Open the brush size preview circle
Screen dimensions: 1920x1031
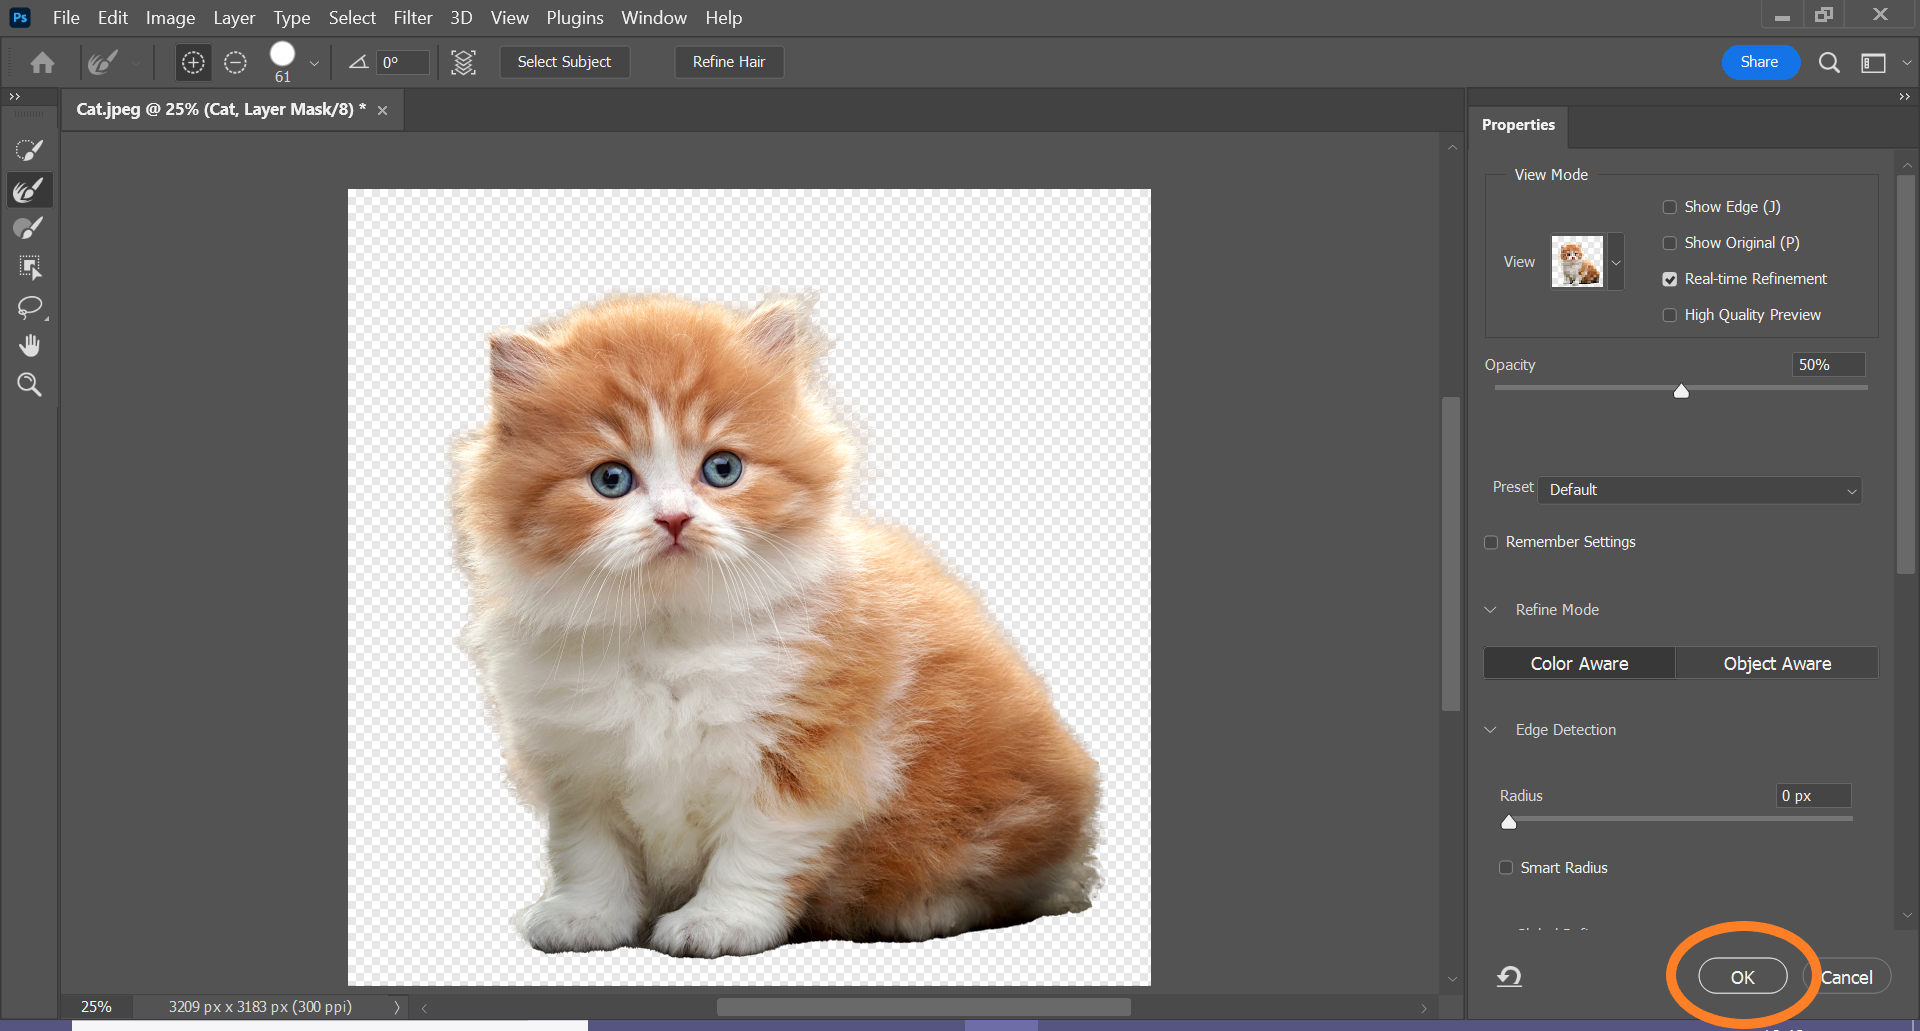tap(283, 54)
